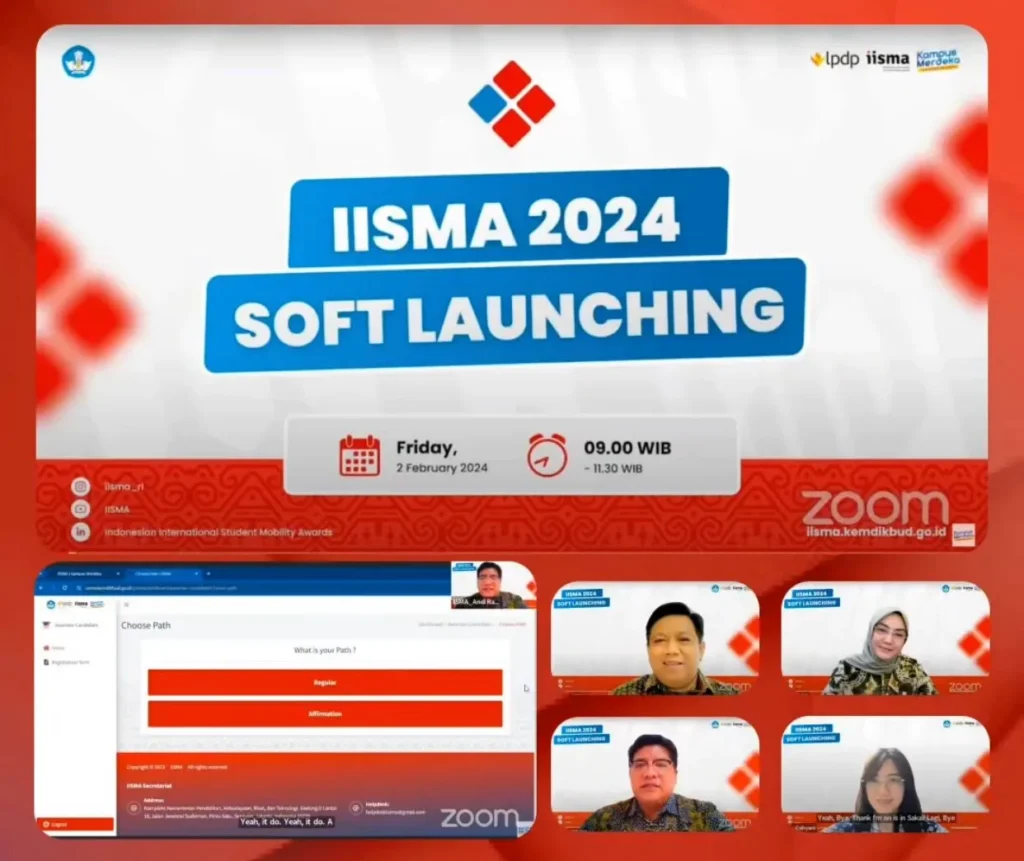The height and width of the screenshot is (861, 1024).
Task: Click the alarm clock icon beside 09.00 WIB
Action: [547, 455]
